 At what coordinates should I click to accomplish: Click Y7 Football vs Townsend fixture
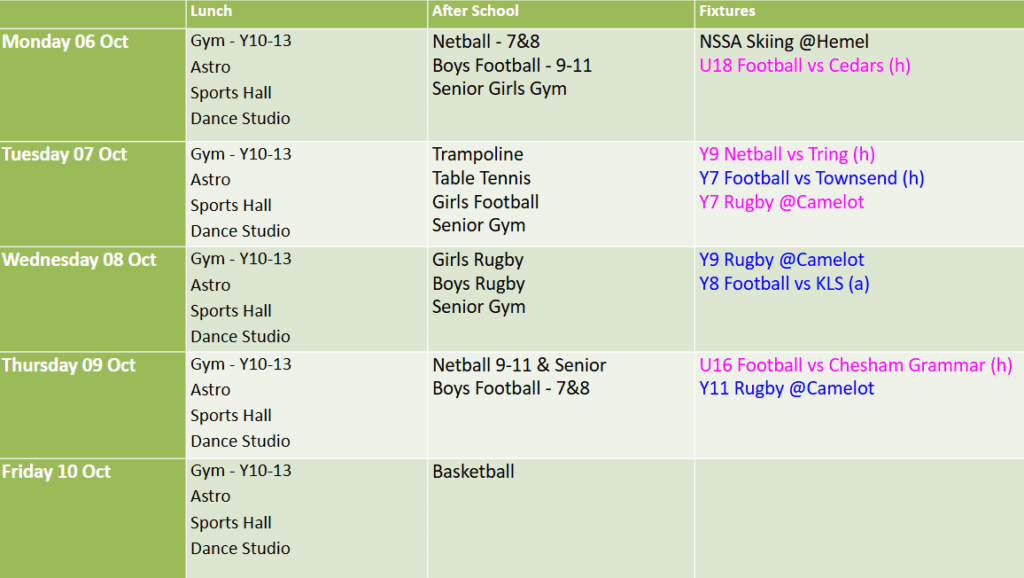tap(811, 178)
